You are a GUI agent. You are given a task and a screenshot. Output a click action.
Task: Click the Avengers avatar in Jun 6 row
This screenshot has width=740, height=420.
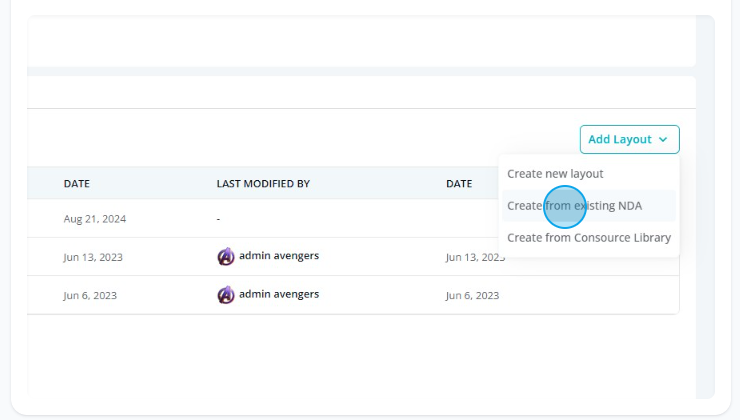click(x=226, y=295)
